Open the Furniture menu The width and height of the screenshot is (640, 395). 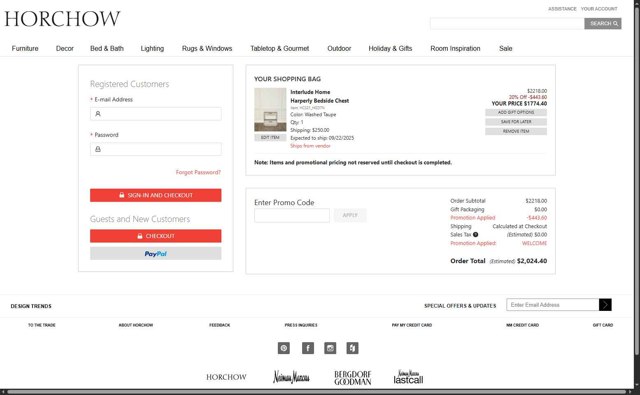pyautogui.click(x=25, y=49)
